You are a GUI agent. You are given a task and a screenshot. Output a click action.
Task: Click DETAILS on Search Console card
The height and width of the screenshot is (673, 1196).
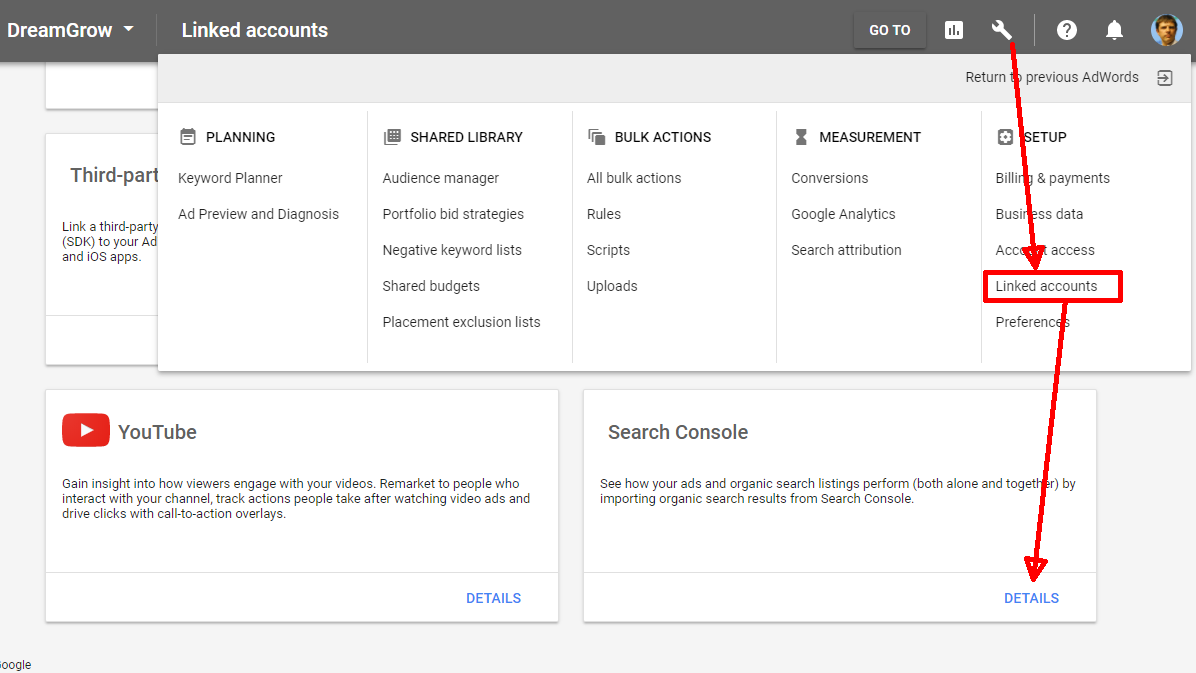pos(1031,598)
